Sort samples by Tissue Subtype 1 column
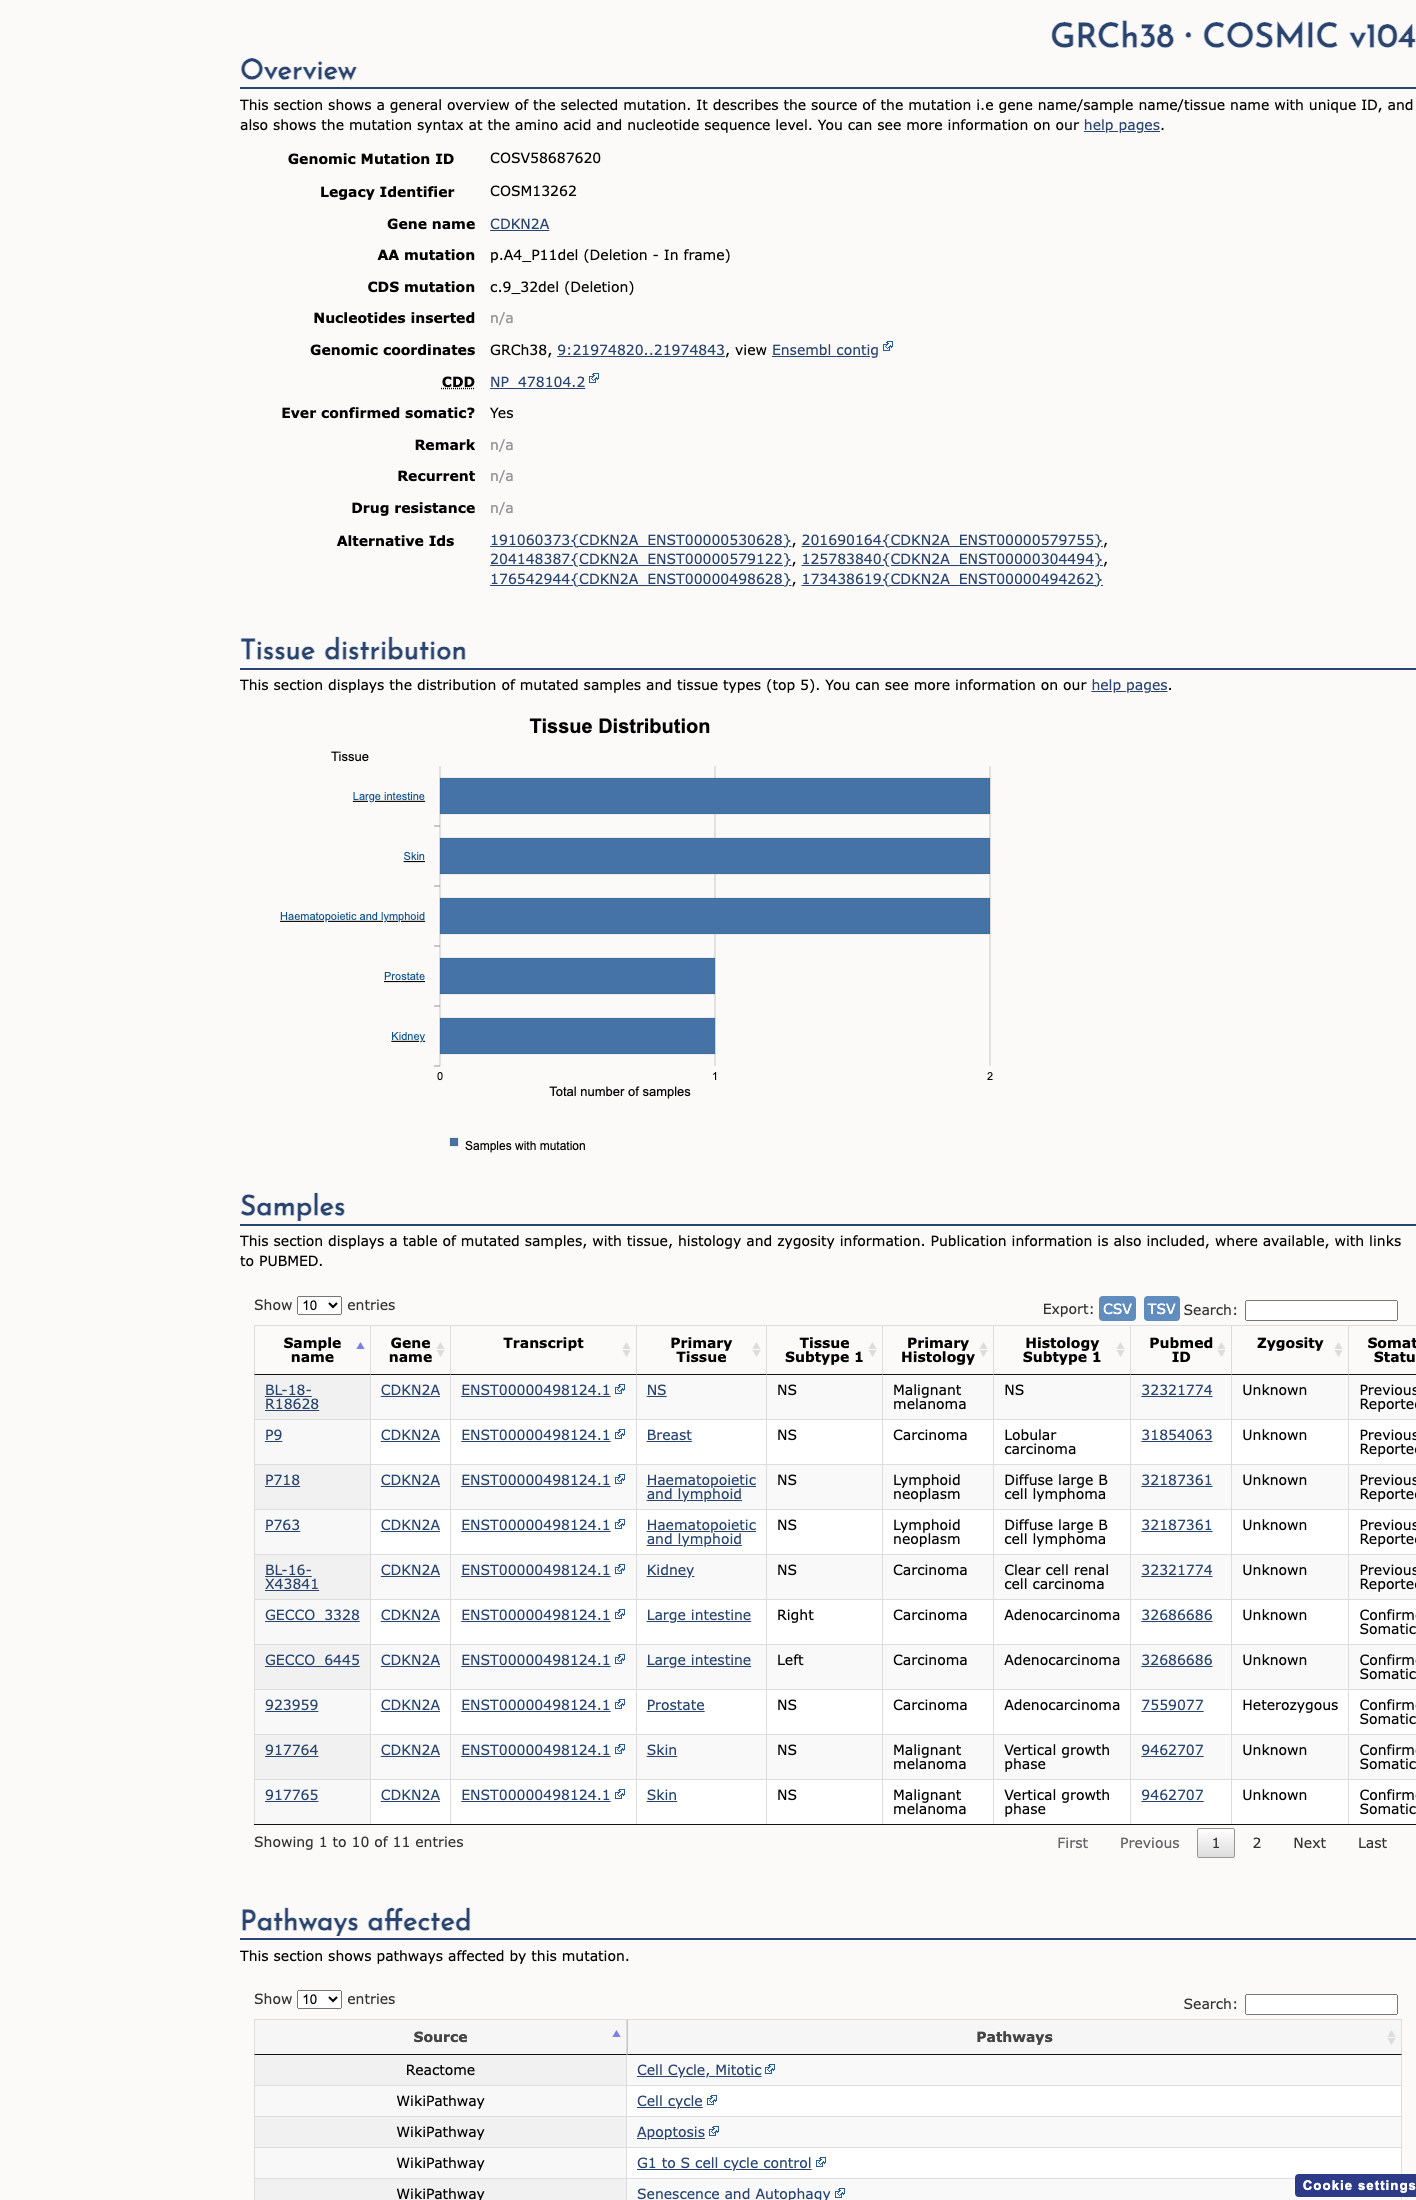Viewport: 1416px width, 2200px height. coord(872,1350)
